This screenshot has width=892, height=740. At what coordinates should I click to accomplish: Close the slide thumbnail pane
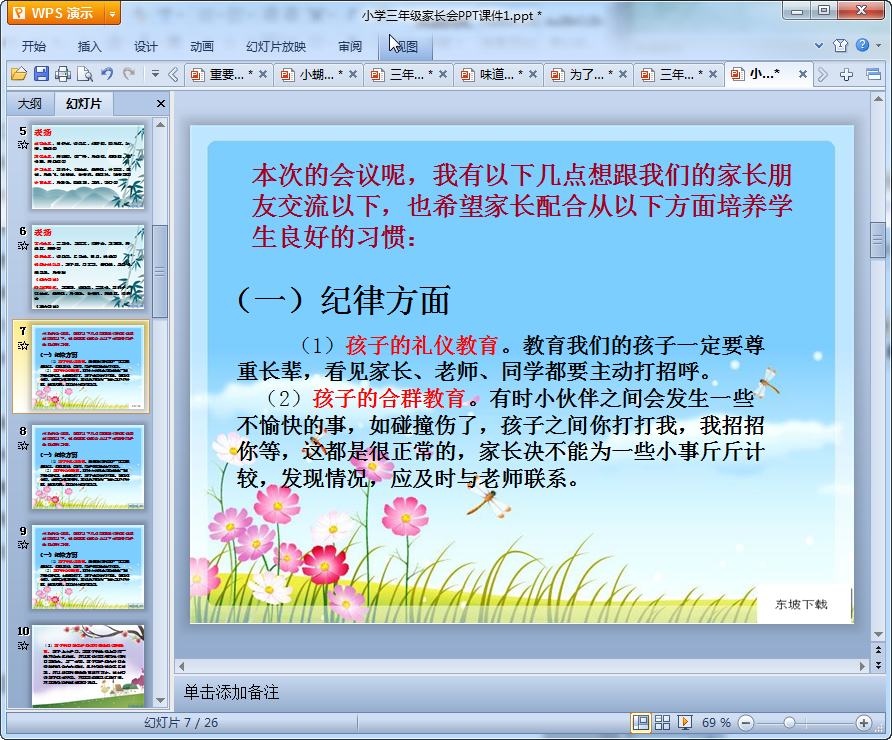pyautogui.click(x=160, y=104)
